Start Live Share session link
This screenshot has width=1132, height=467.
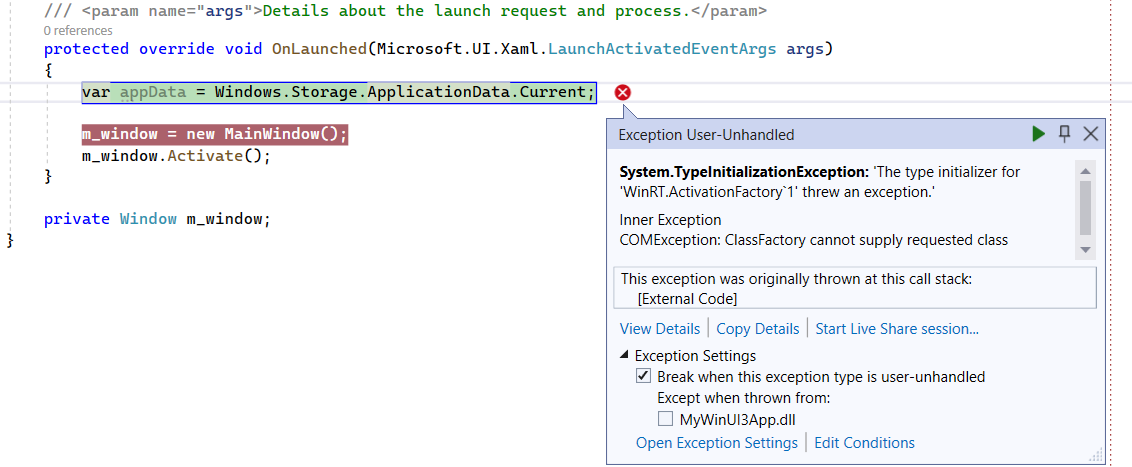897,328
